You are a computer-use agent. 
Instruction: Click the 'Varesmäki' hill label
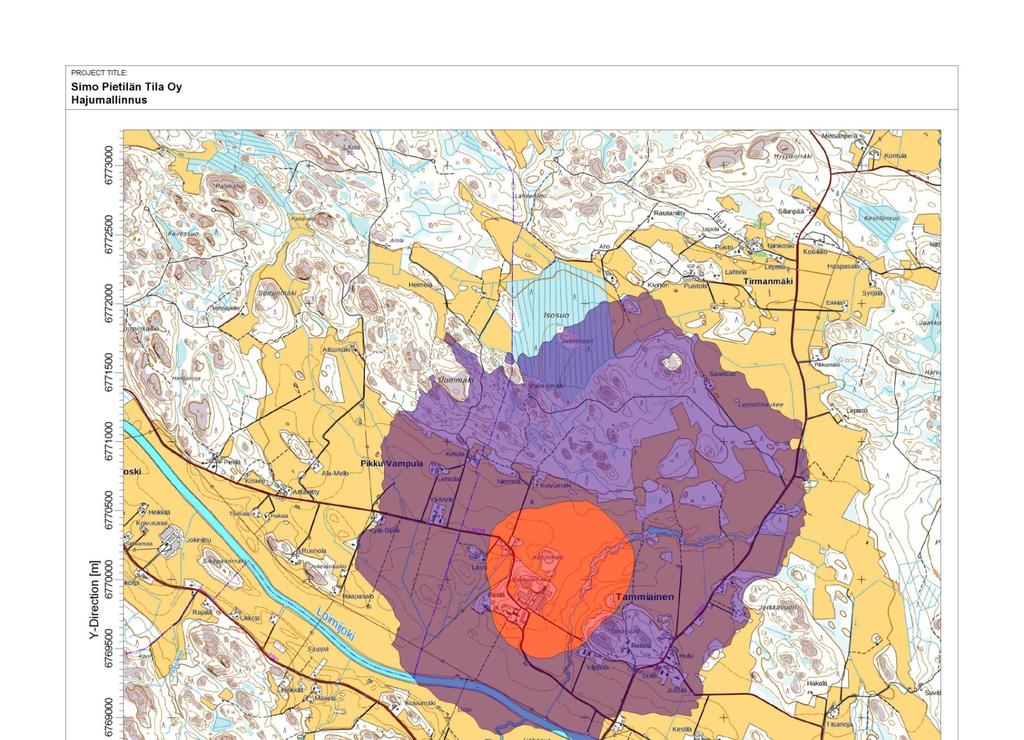pyautogui.click(x=546, y=386)
